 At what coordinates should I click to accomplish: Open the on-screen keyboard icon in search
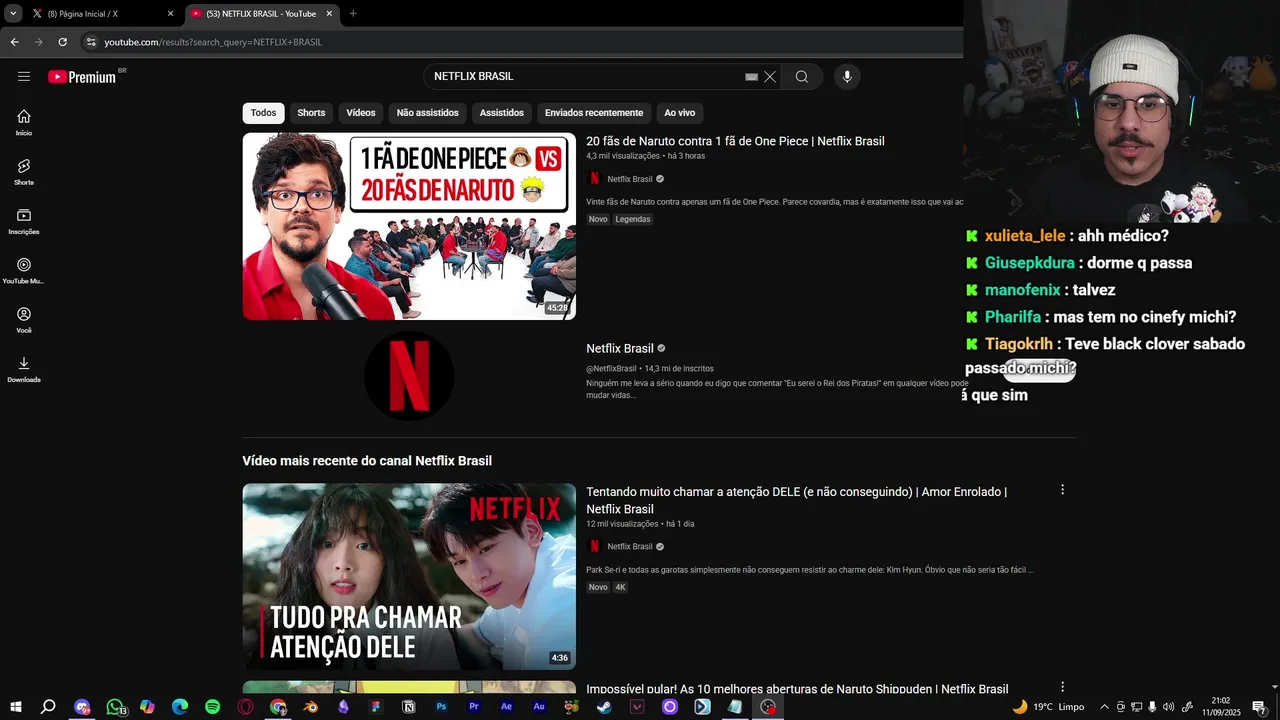(x=751, y=77)
